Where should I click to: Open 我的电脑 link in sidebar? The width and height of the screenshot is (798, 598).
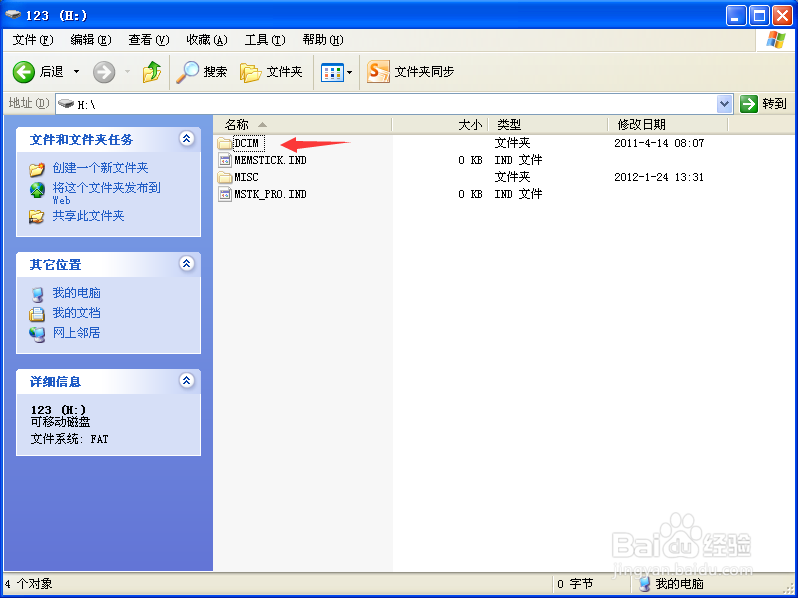click(76, 293)
